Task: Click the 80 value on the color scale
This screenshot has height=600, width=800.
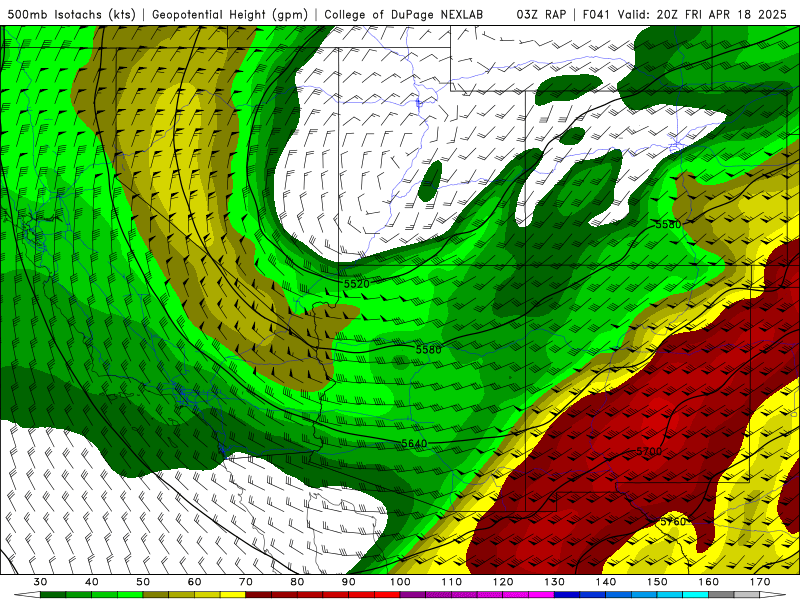Action: tap(297, 582)
